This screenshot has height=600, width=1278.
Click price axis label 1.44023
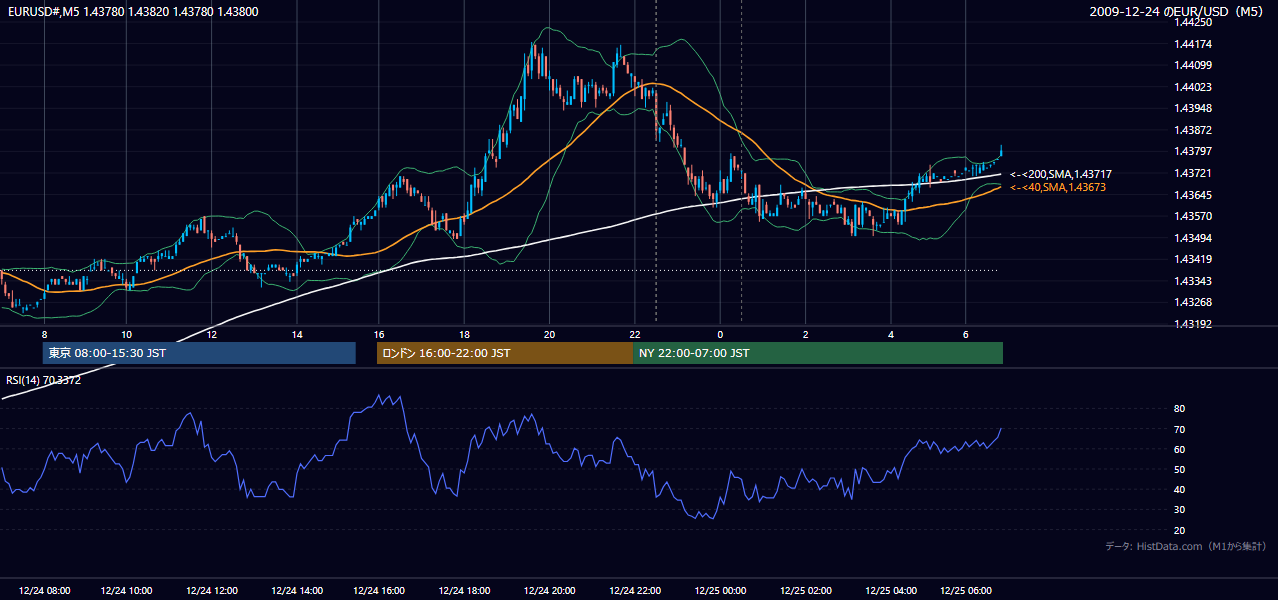(1192, 87)
